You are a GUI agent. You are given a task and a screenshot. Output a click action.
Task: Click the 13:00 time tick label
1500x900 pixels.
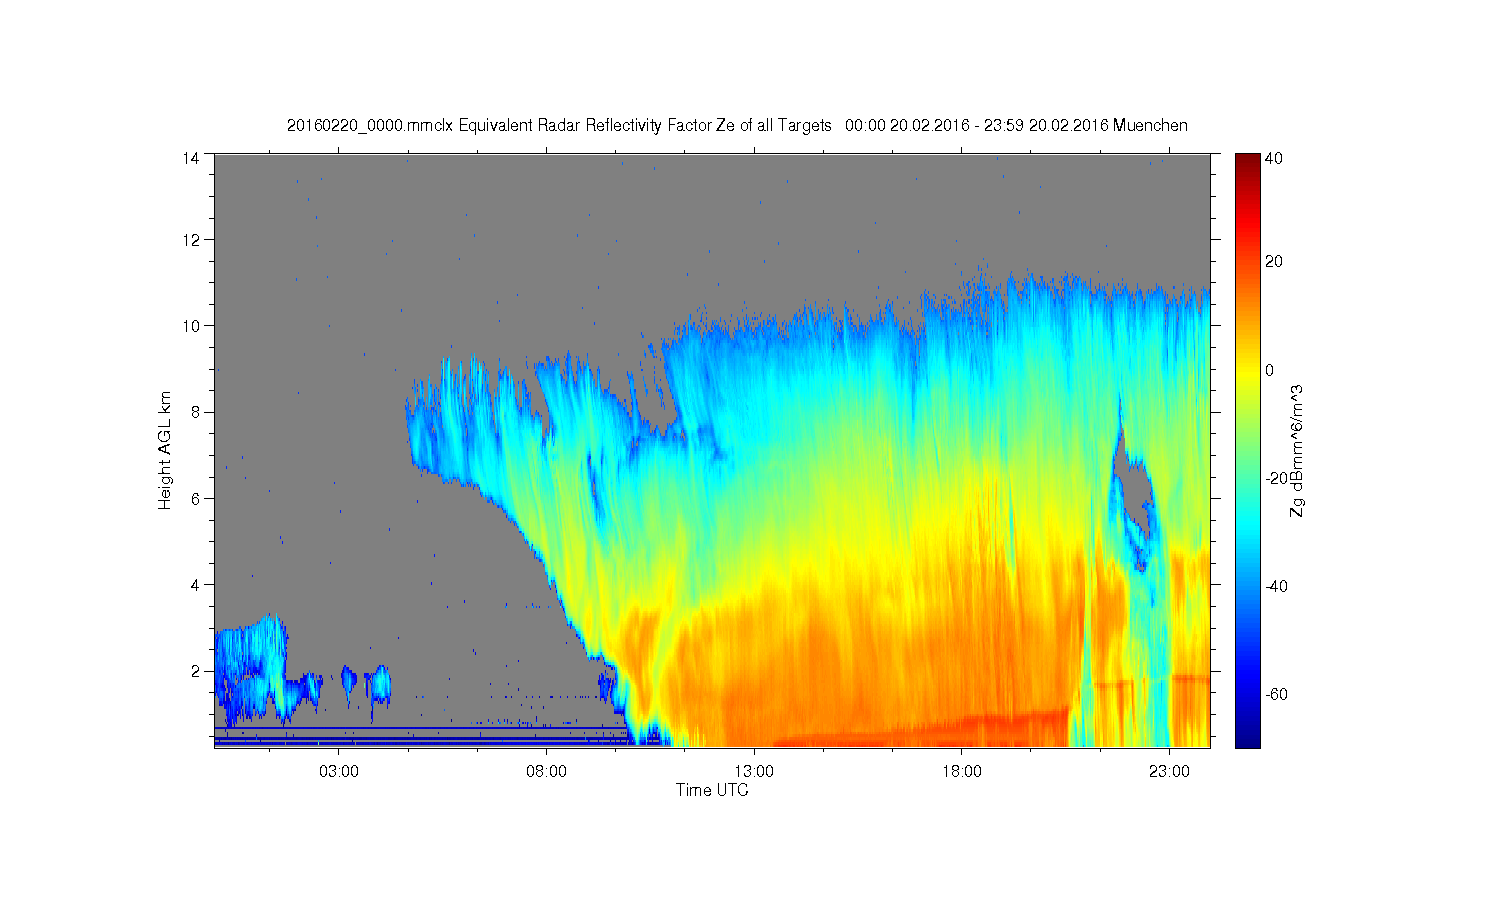(754, 772)
